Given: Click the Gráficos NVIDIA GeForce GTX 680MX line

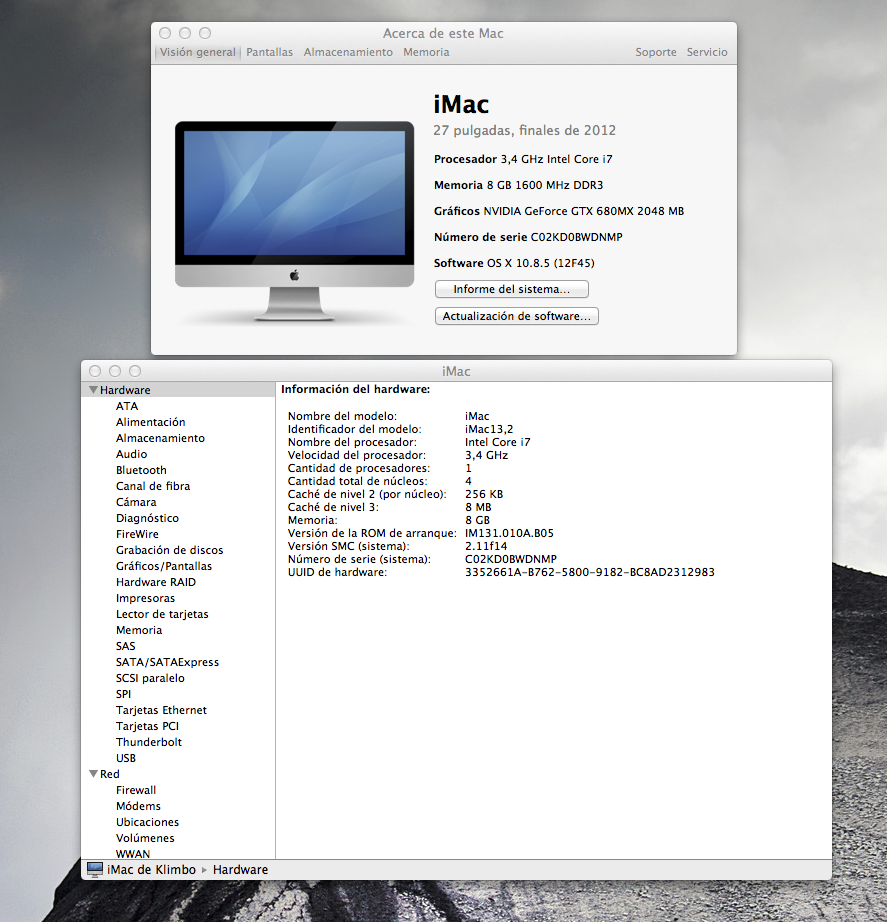Looking at the screenshot, I should click(559, 211).
